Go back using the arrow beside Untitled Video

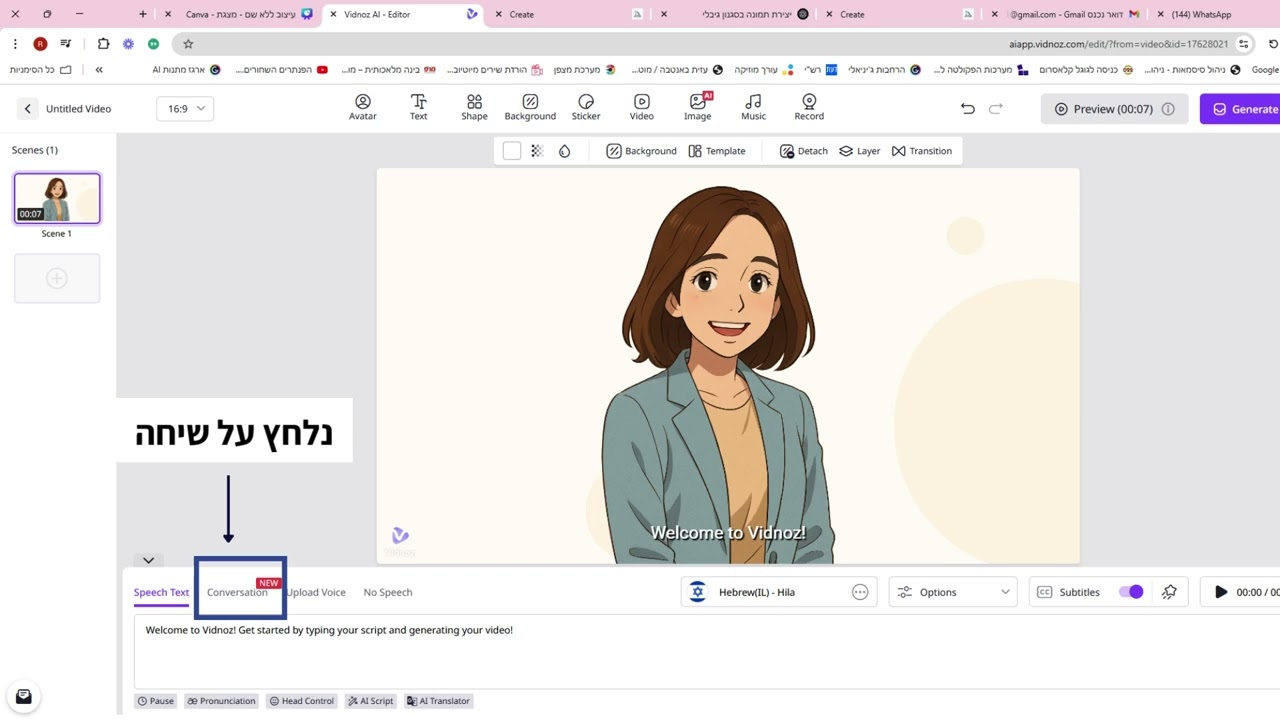pyautogui.click(x=28, y=109)
